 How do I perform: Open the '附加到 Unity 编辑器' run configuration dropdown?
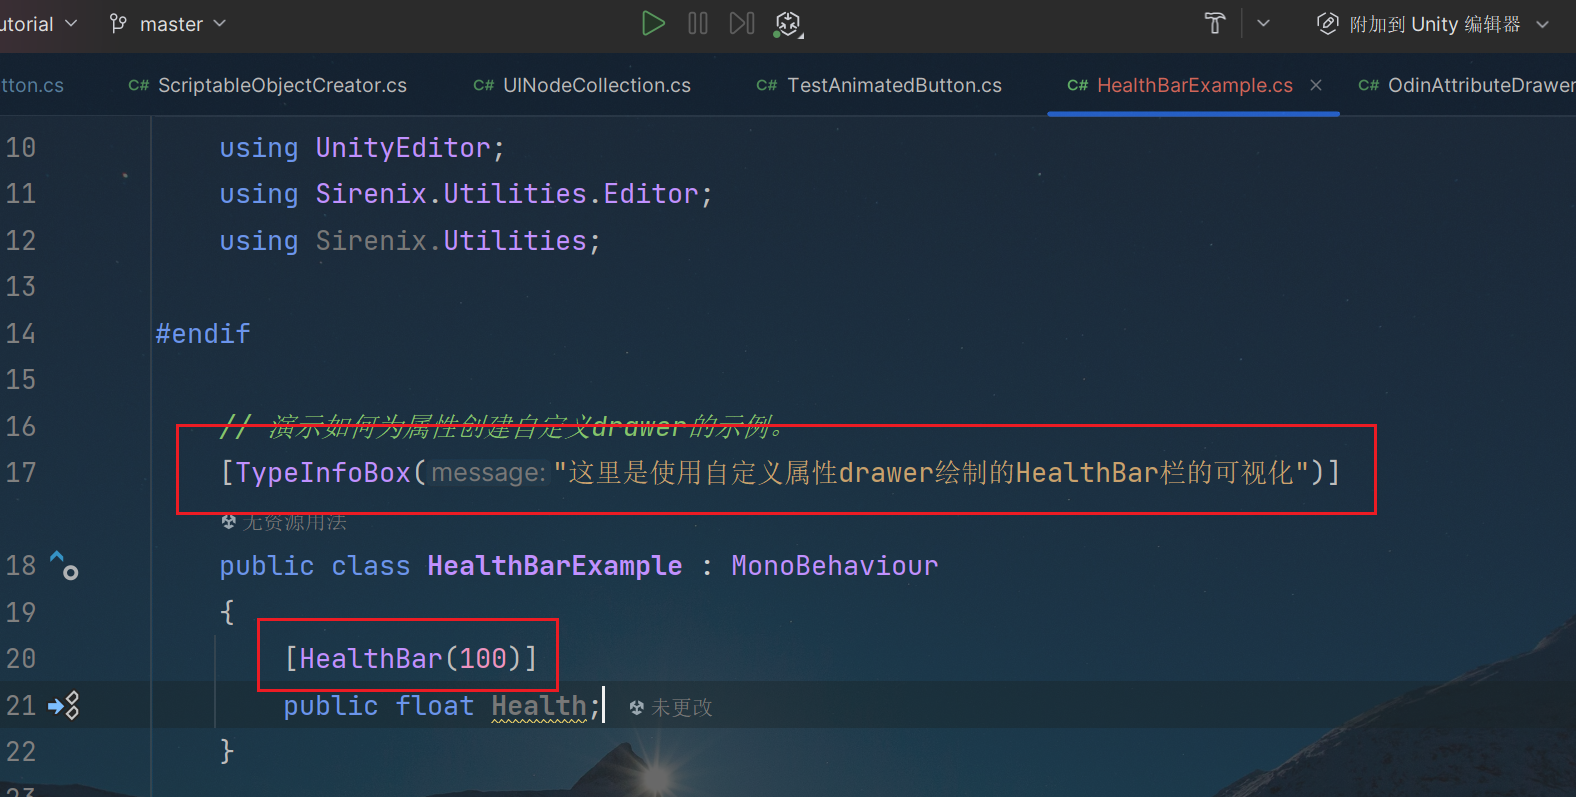pos(1433,24)
